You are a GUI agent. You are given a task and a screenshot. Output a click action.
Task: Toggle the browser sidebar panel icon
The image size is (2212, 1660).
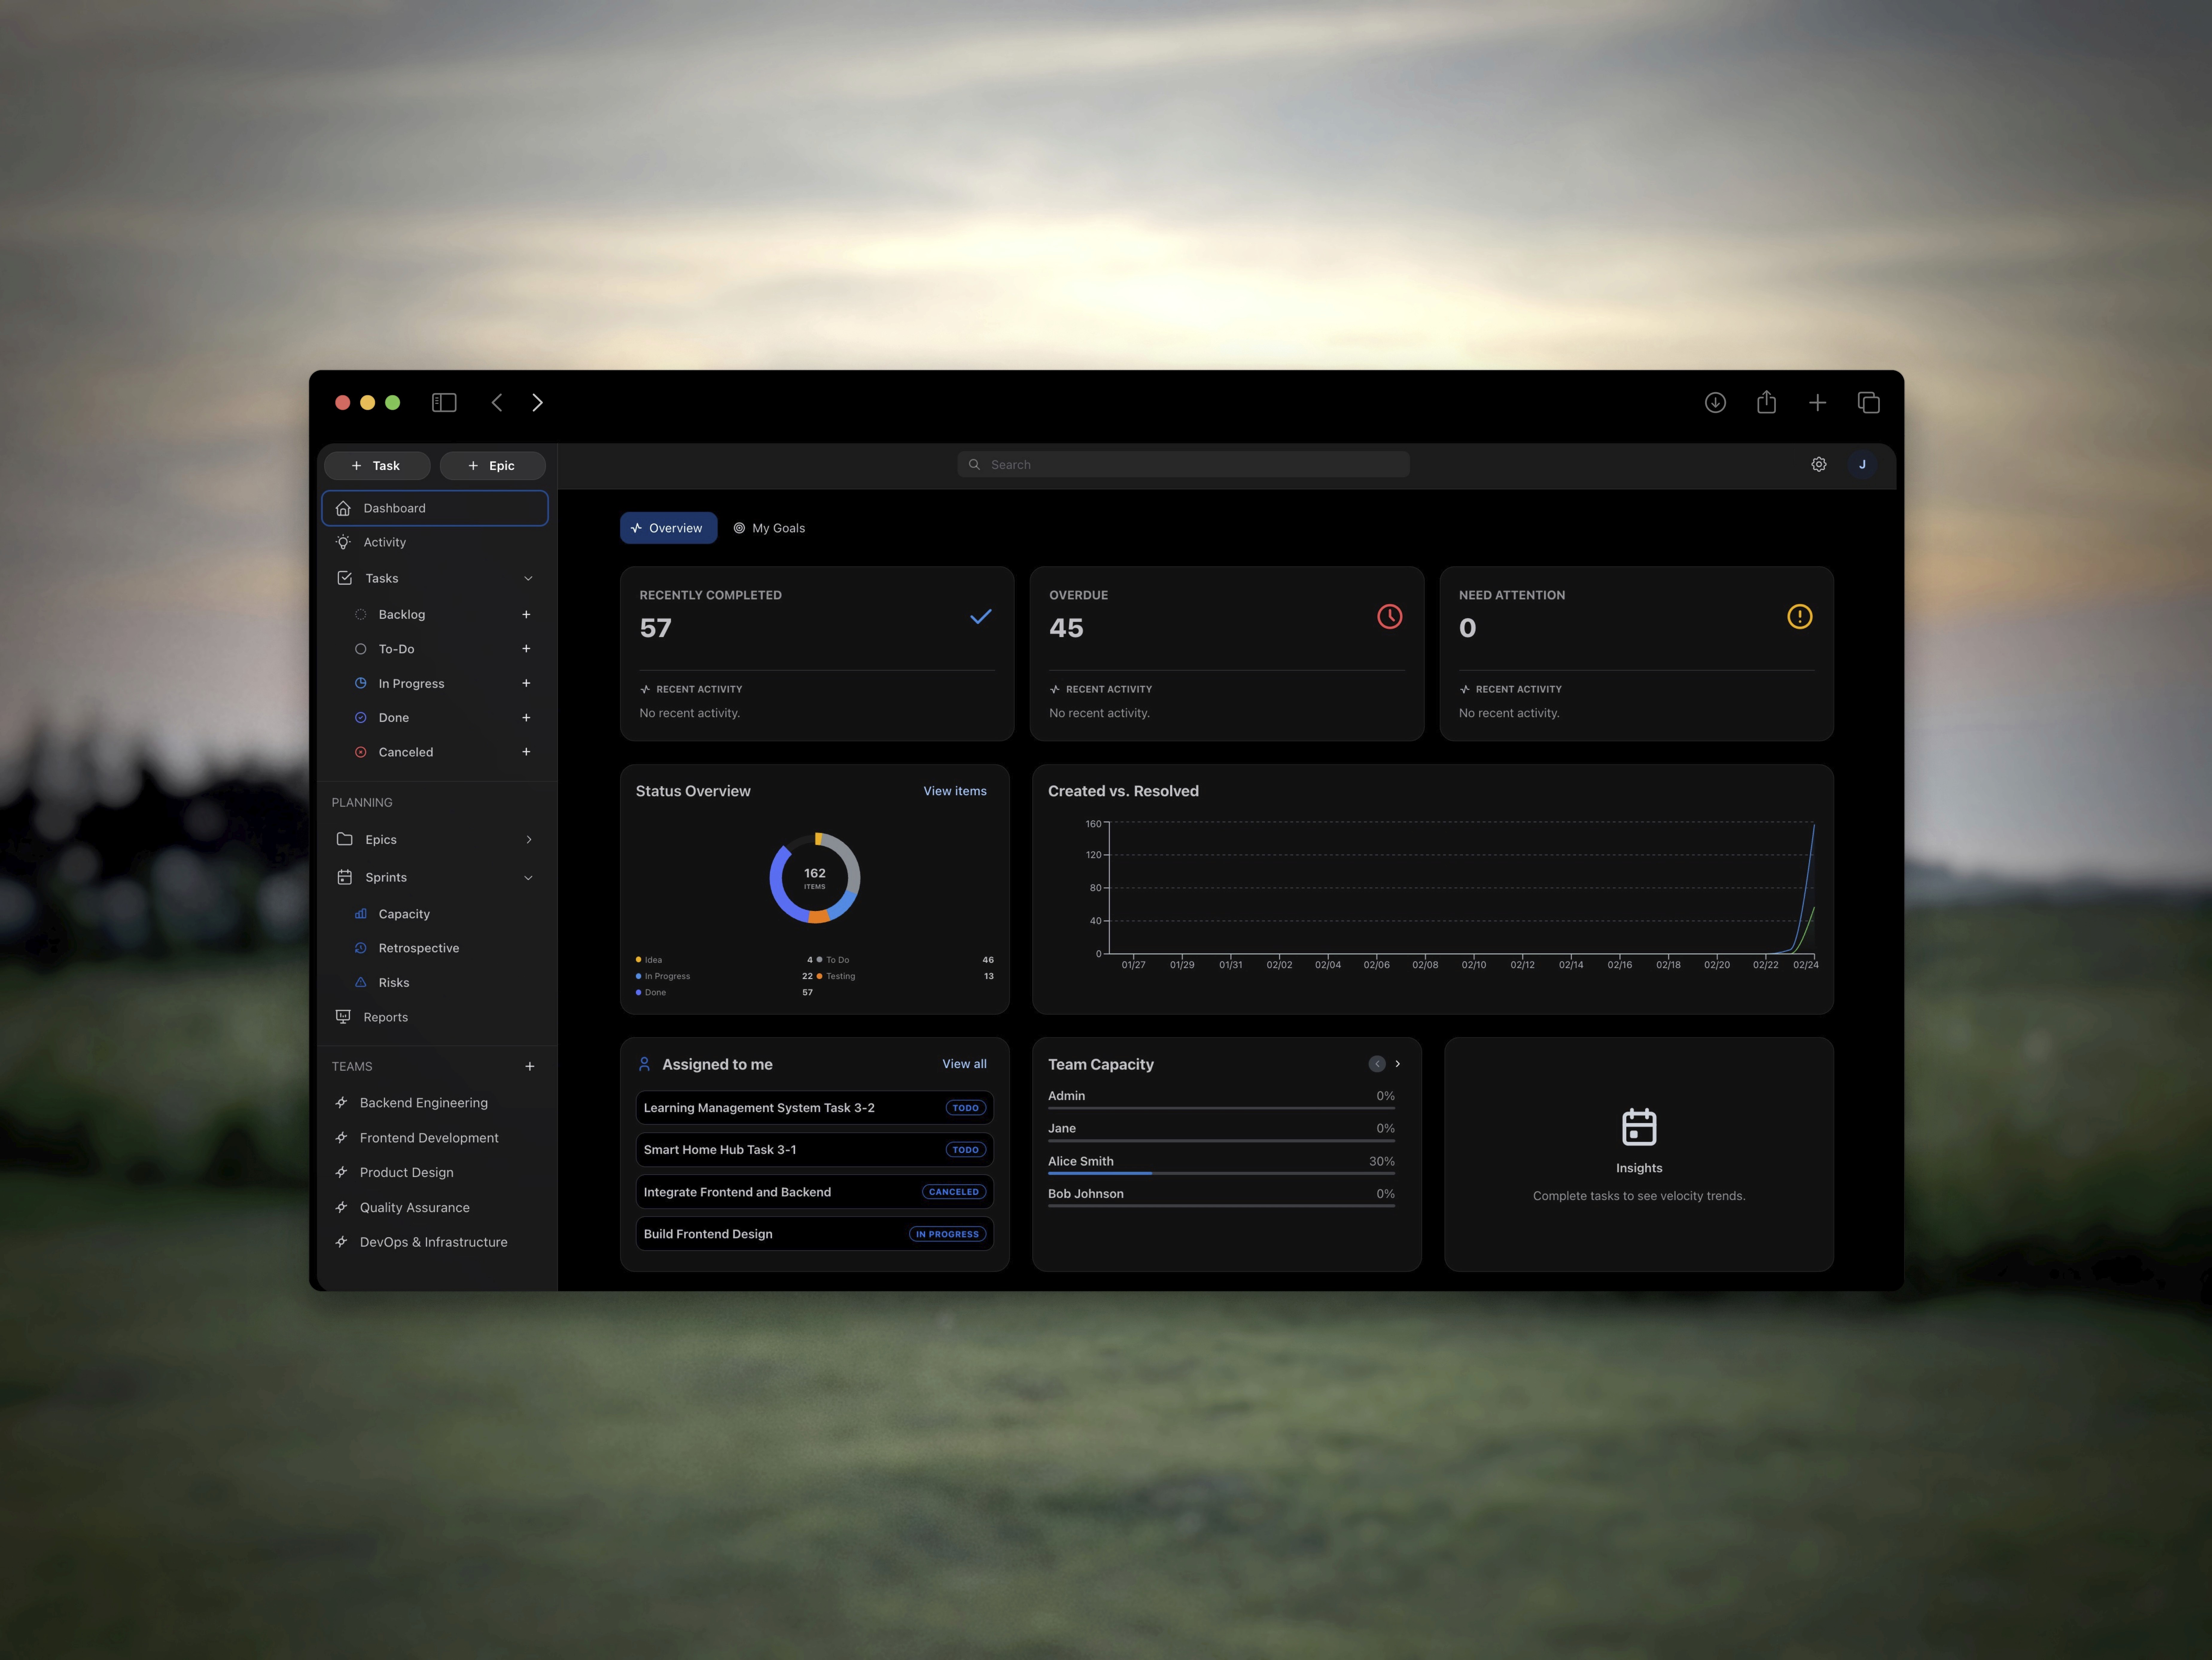(x=444, y=402)
